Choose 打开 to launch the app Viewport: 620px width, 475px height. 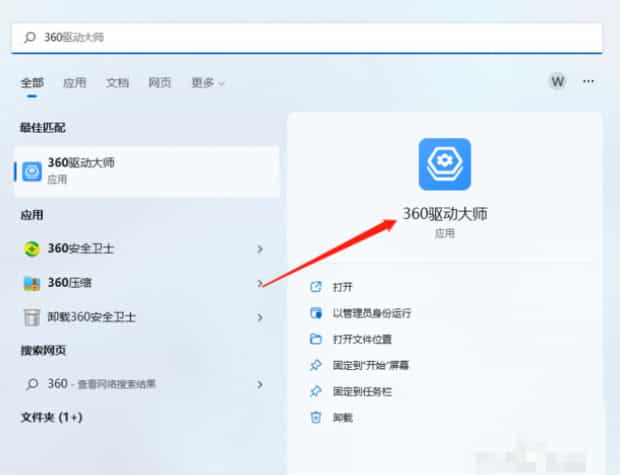pos(342,287)
